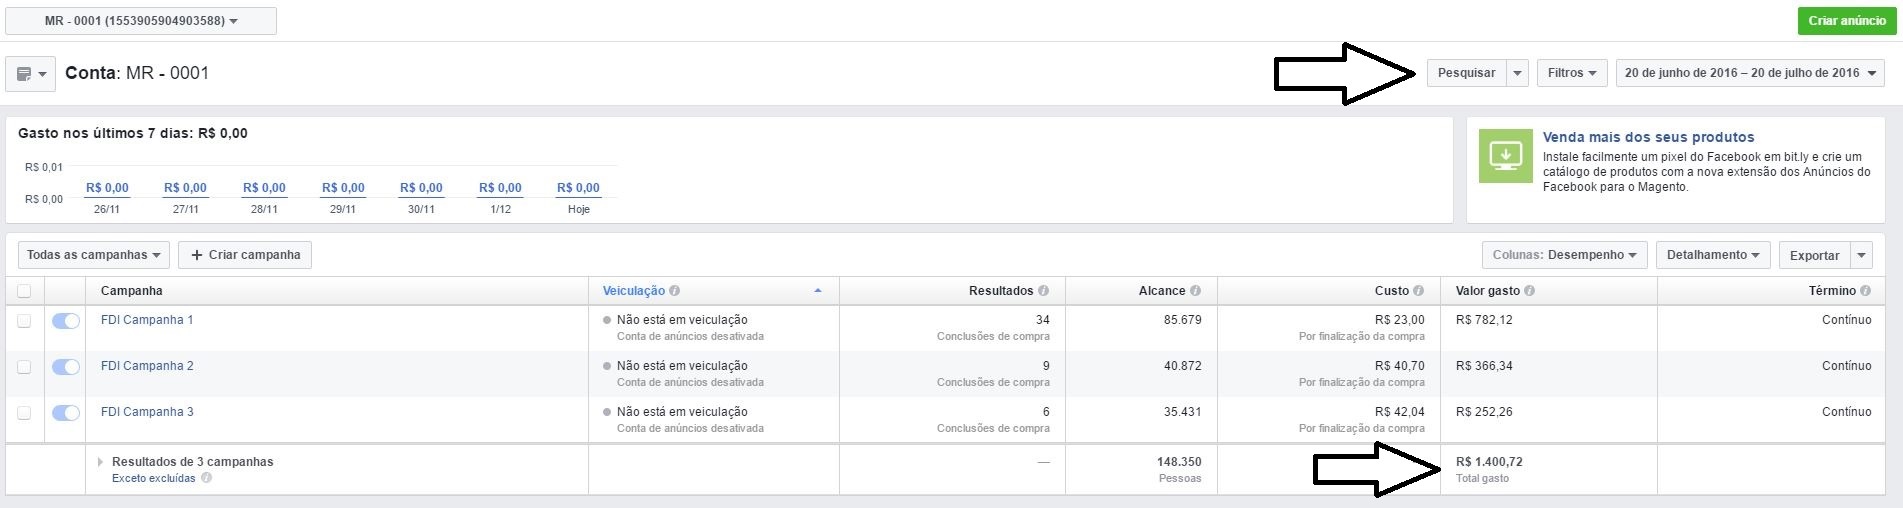Show info tooltip for Término column

pyautogui.click(x=1865, y=291)
